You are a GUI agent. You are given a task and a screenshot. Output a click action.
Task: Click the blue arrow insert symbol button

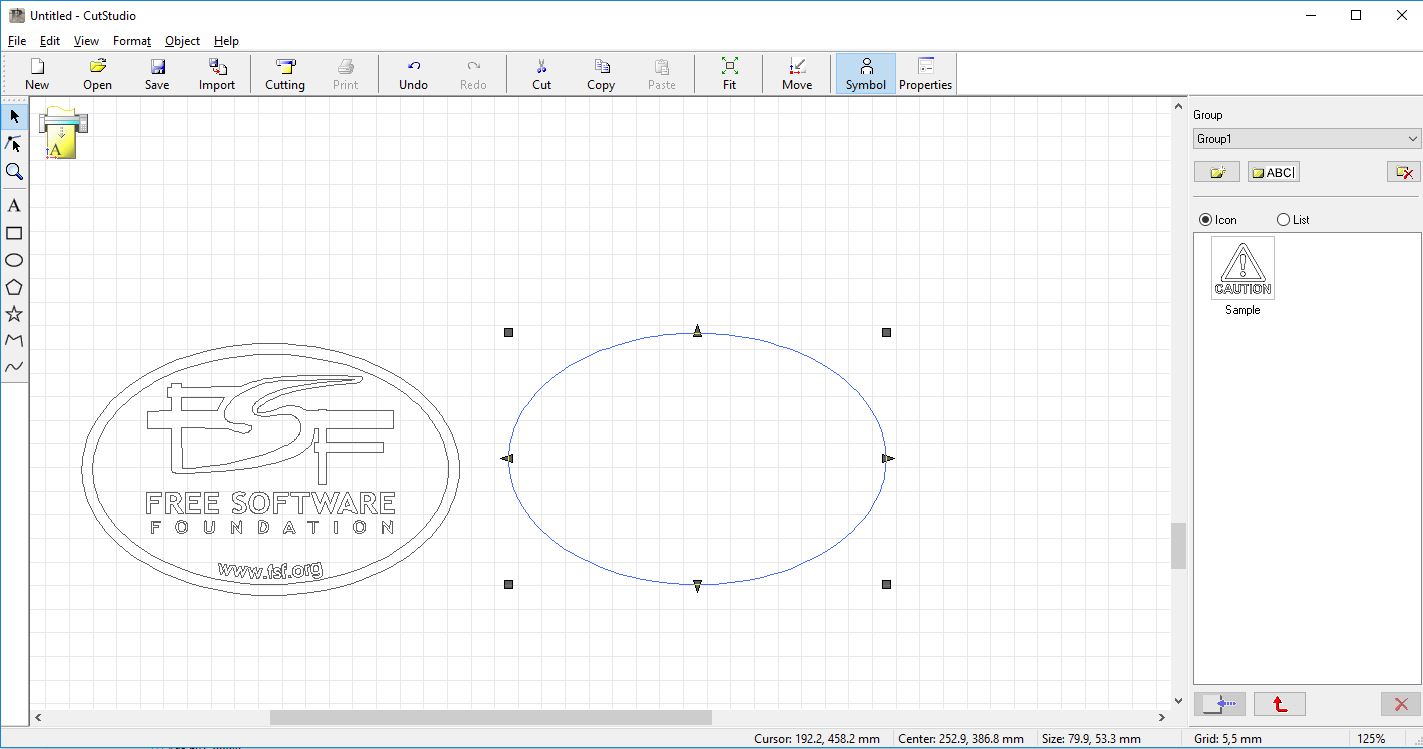(x=1220, y=704)
